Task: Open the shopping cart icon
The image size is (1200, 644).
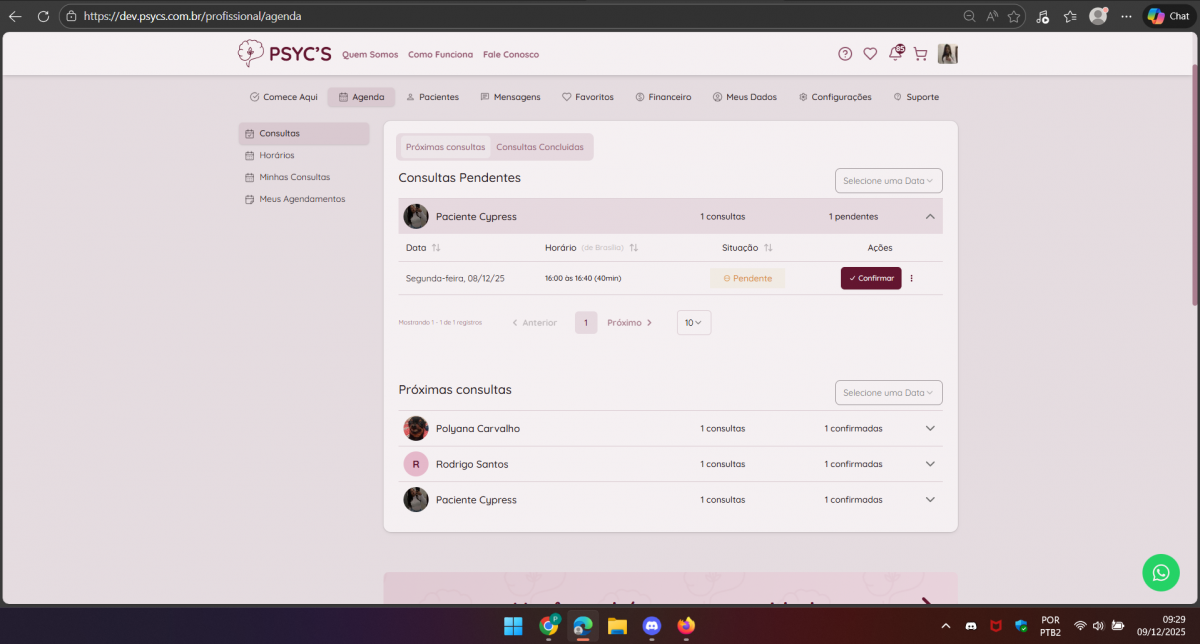Action: [x=920, y=54]
